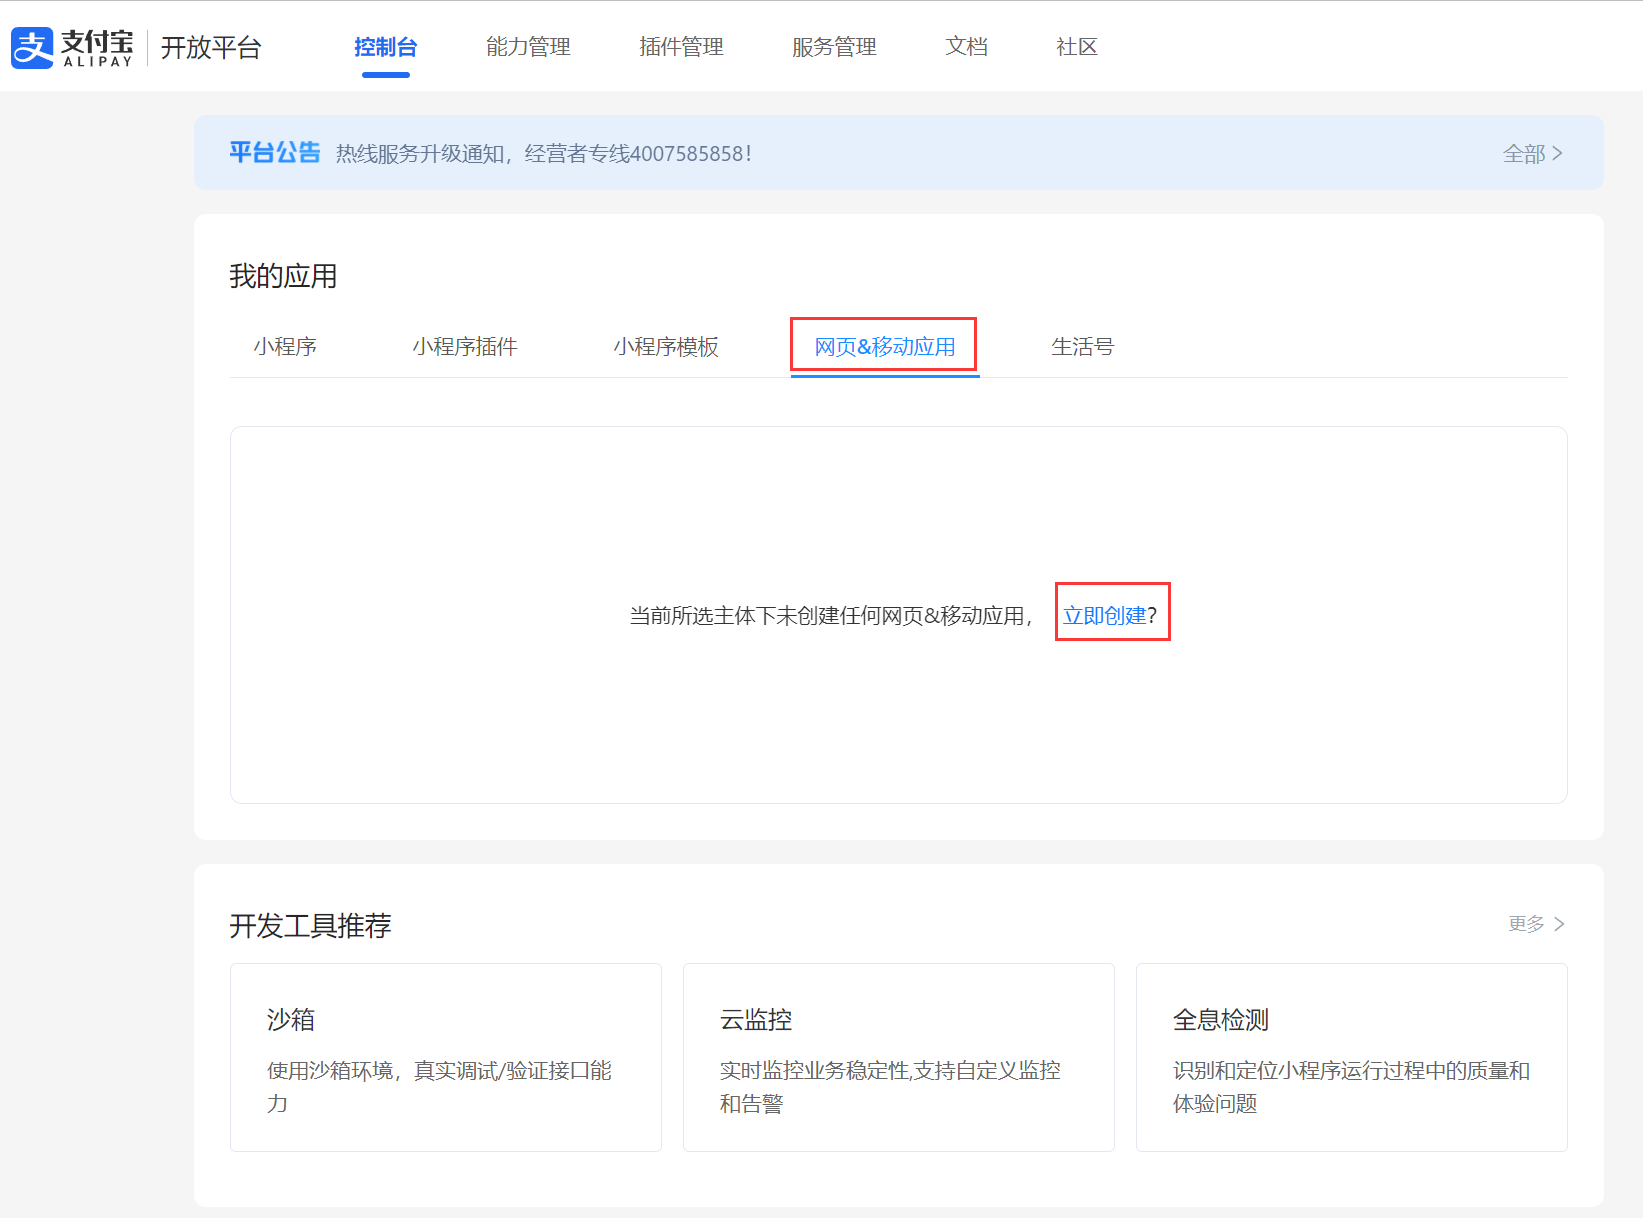Click the 开放平台 title text

pos(210,47)
